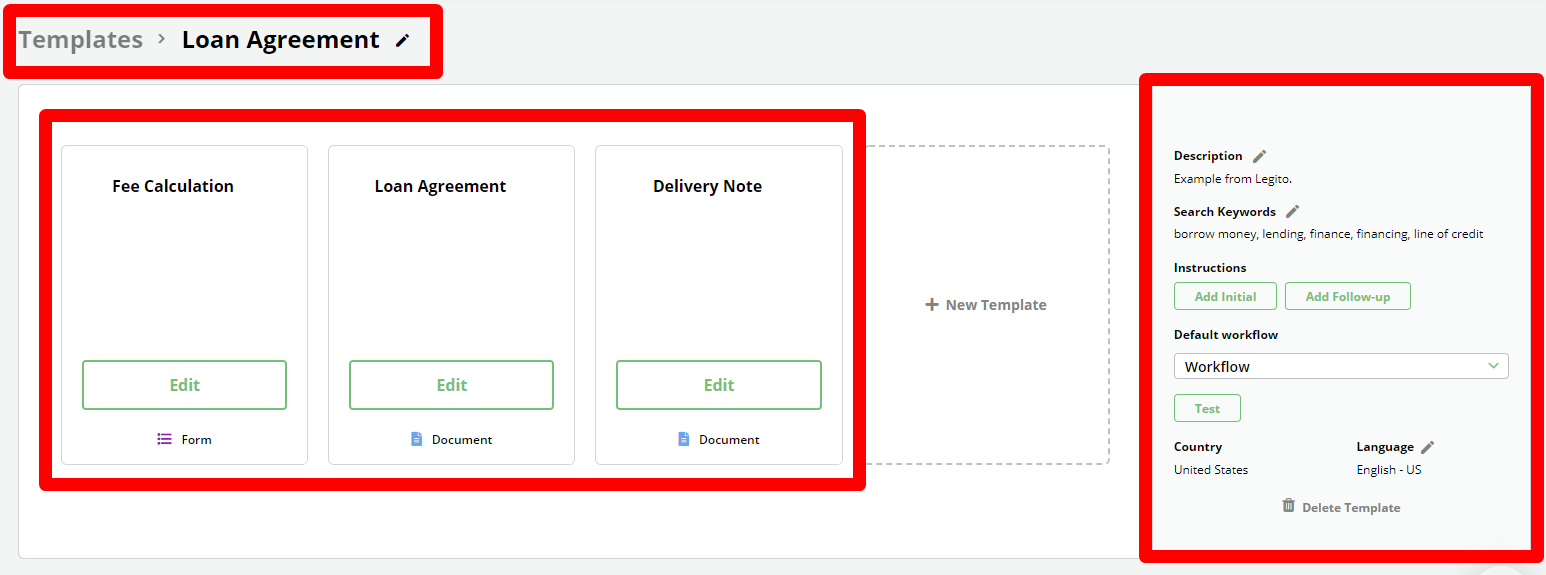Go to Templates in the breadcrumb

click(x=81, y=40)
